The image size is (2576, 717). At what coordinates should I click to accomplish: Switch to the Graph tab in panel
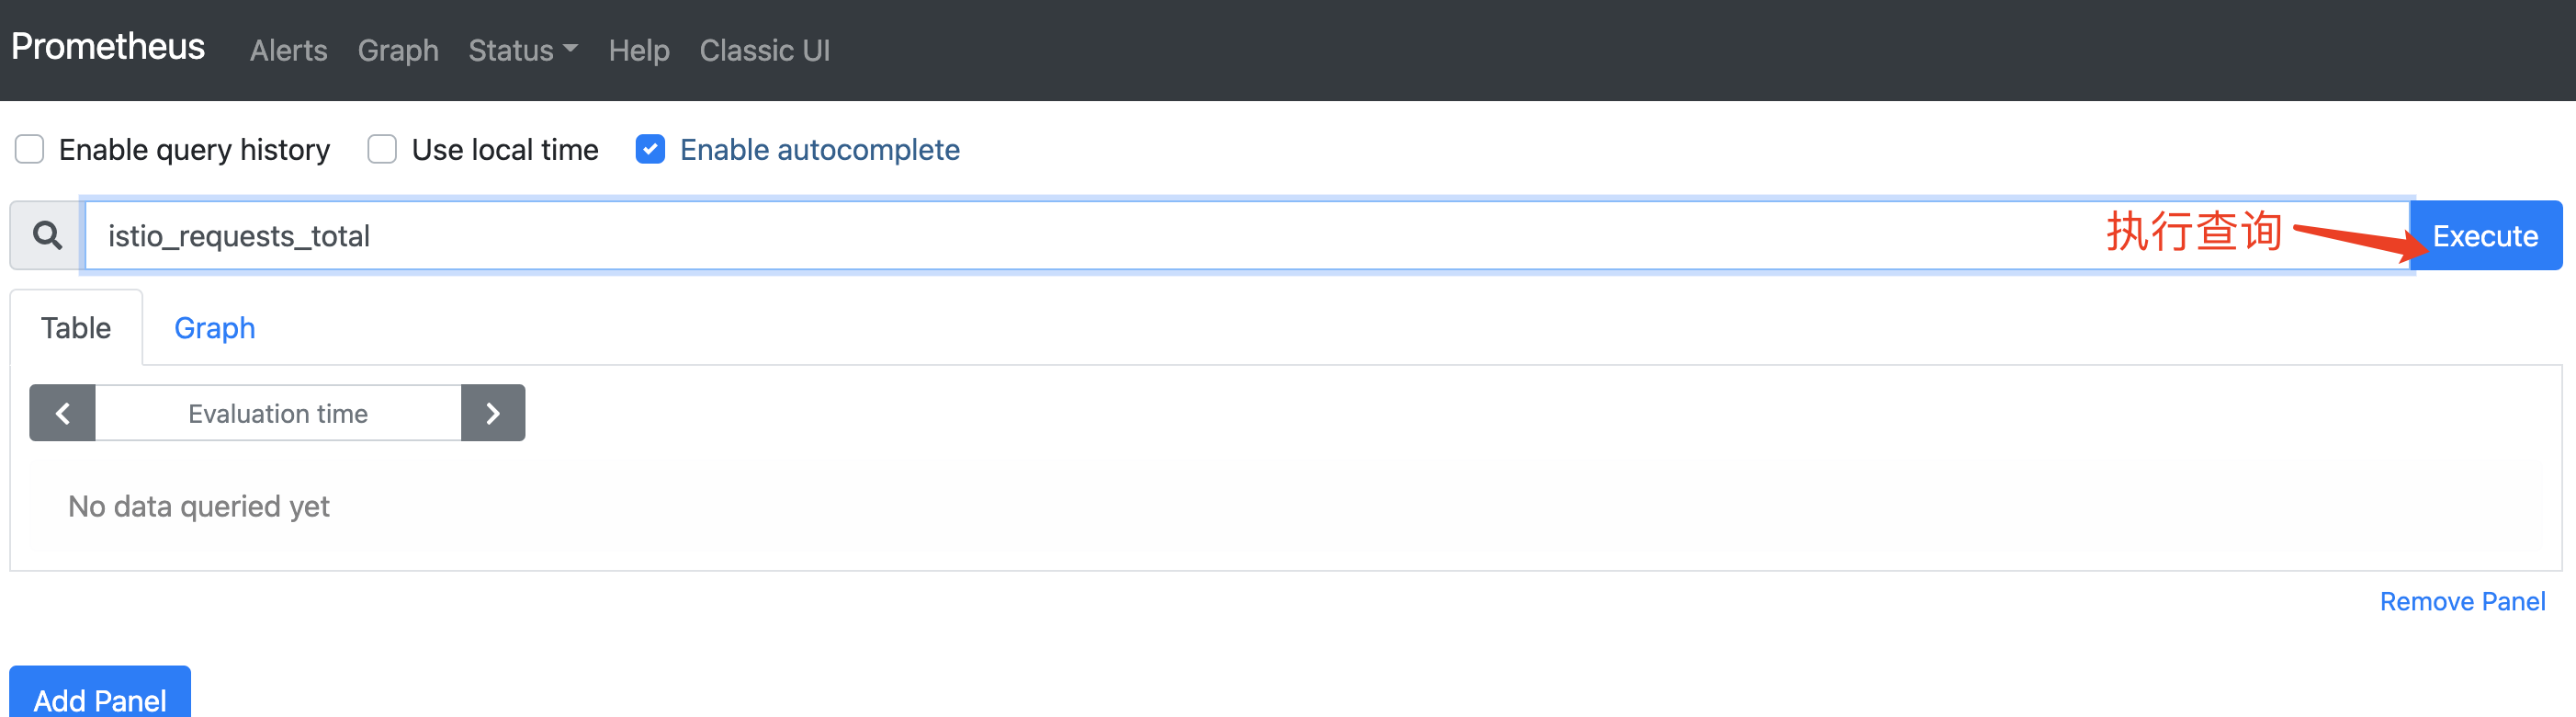[214, 328]
